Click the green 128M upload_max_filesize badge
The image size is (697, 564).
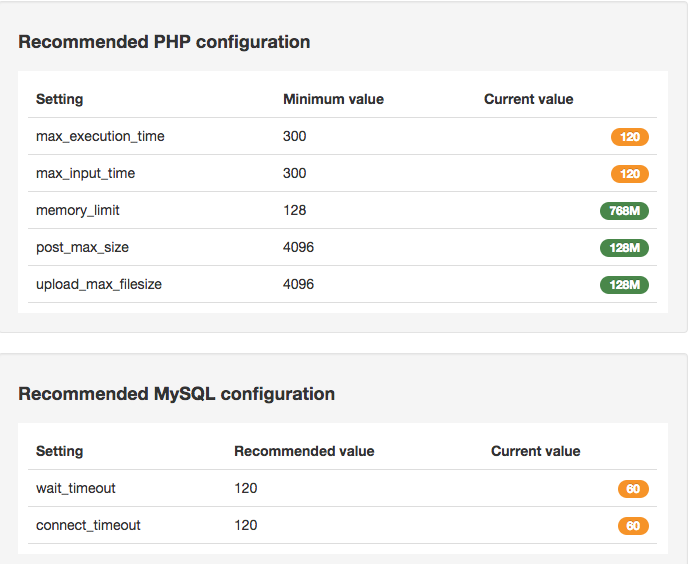coord(624,284)
